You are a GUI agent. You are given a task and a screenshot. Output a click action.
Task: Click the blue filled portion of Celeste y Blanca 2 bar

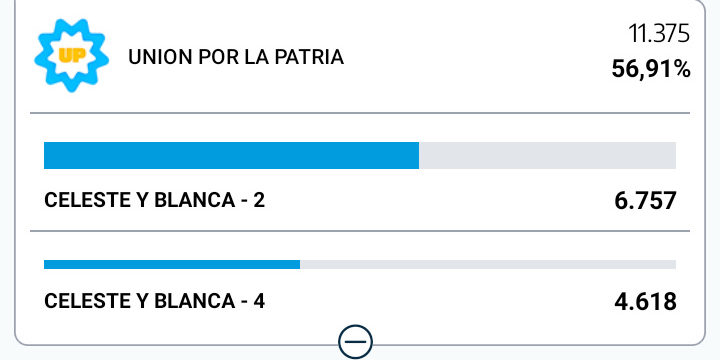[x=231, y=155]
